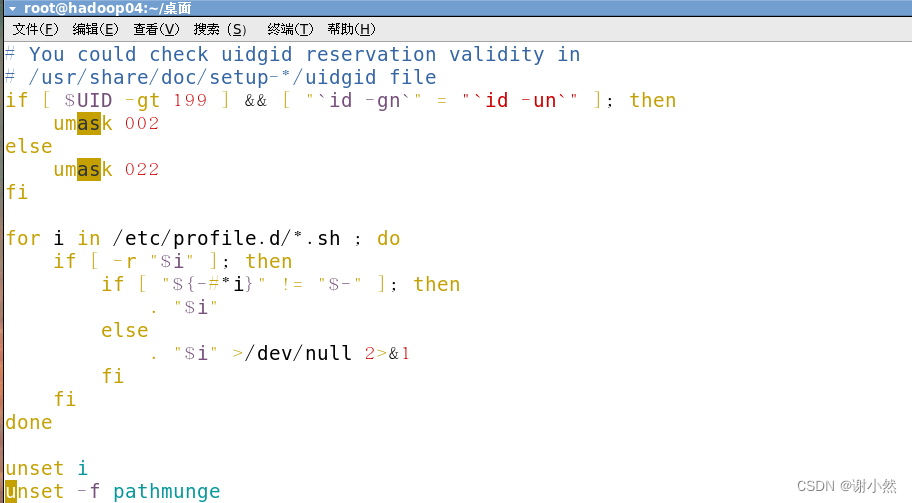Click the 'unset i' line
The width and height of the screenshot is (912, 503).
pos(47,468)
